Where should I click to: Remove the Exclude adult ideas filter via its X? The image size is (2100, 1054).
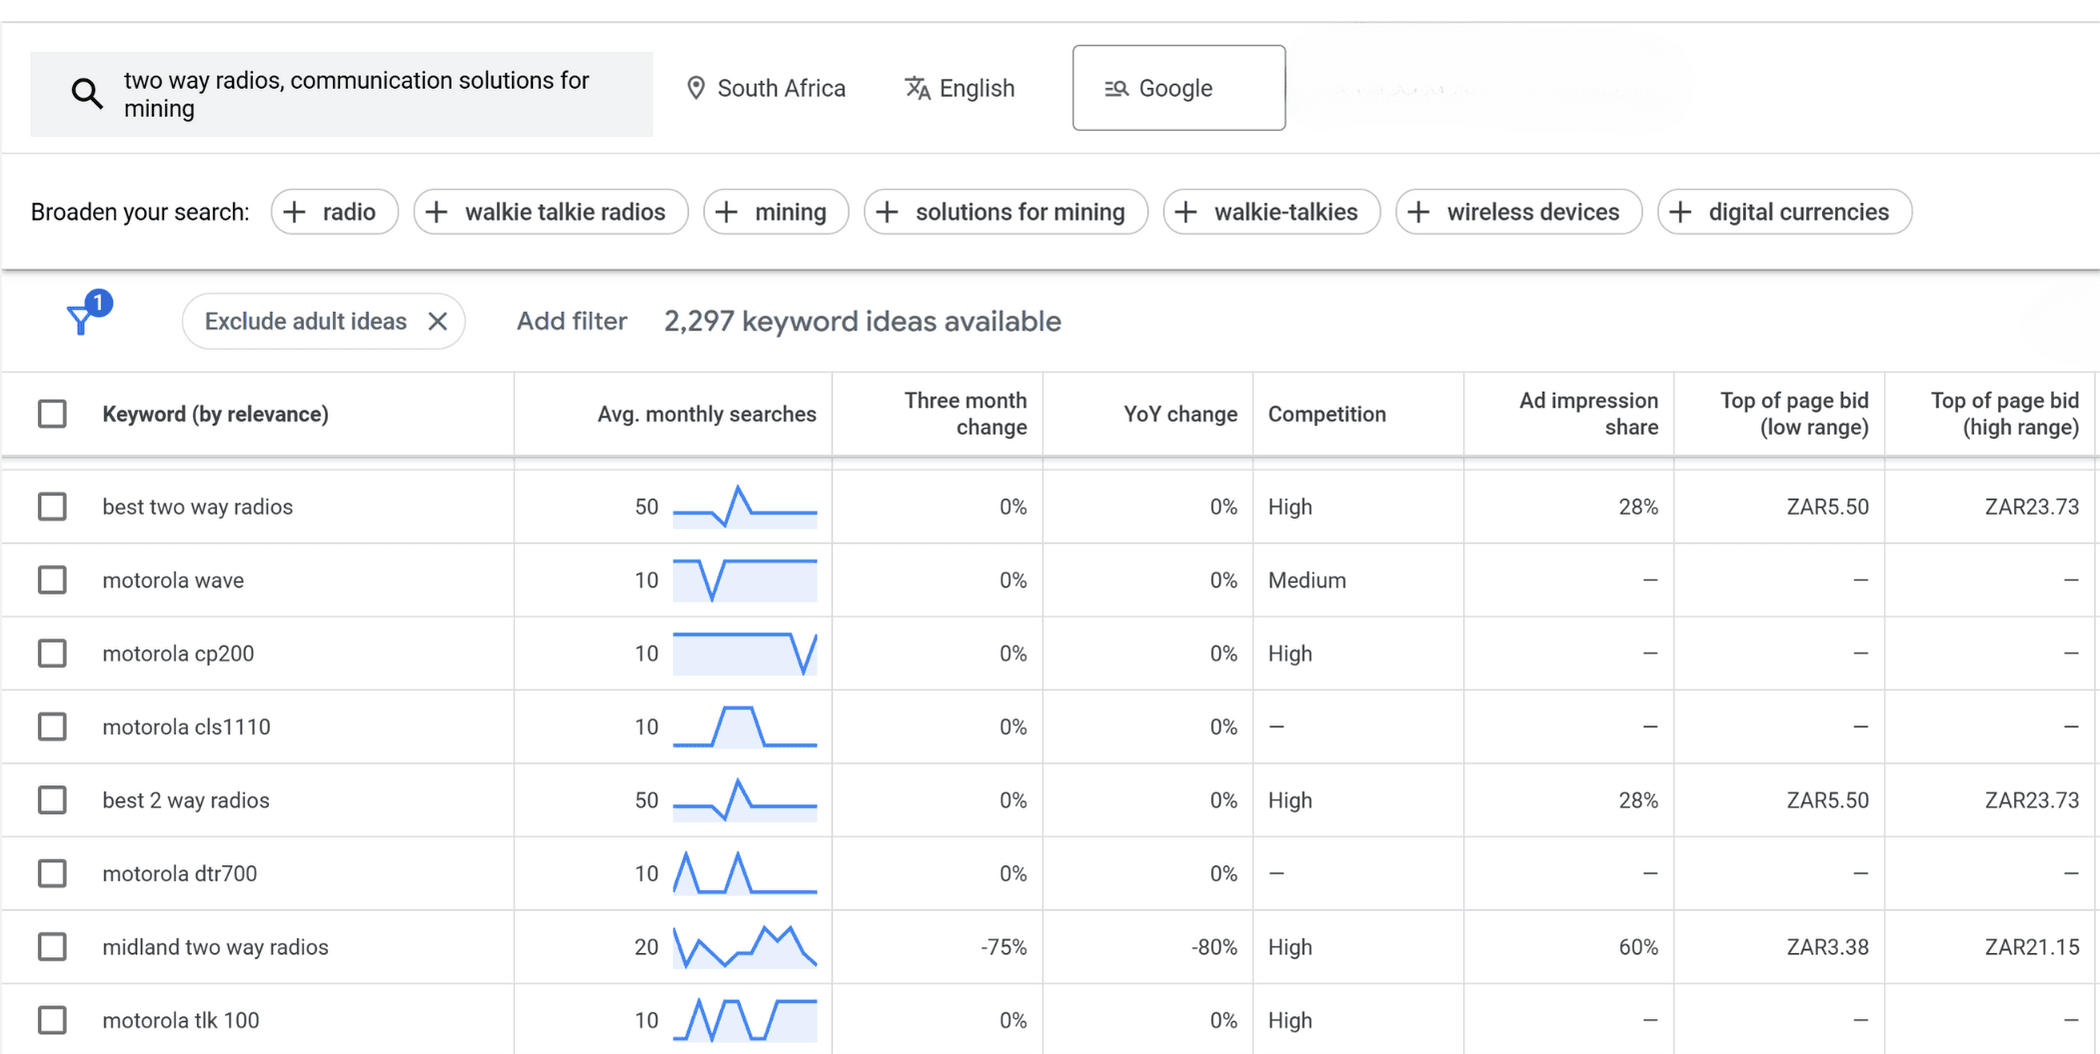click(x=438, y=321)
